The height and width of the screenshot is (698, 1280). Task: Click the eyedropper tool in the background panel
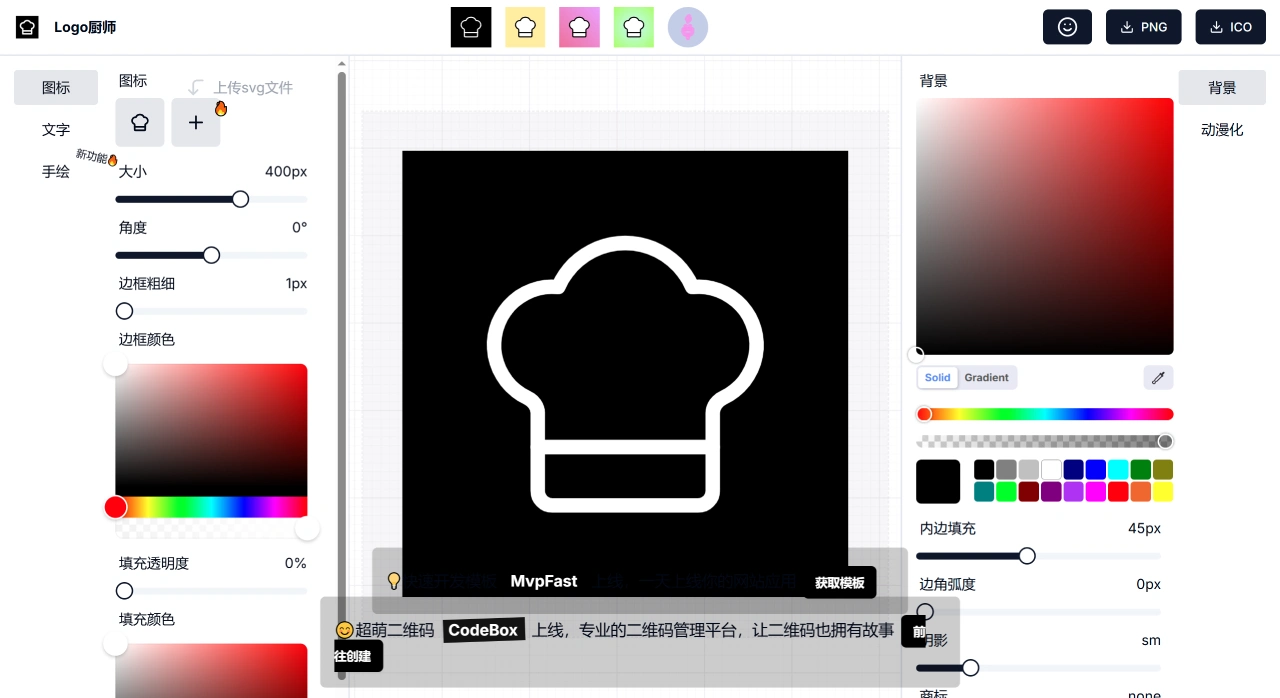pos(1158,377)
